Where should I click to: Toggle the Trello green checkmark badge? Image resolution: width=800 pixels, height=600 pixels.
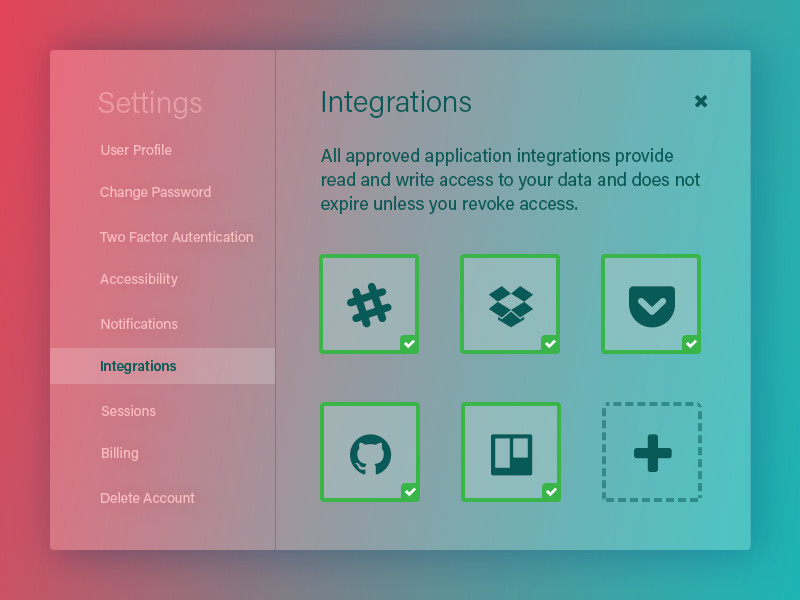(550, 492)
